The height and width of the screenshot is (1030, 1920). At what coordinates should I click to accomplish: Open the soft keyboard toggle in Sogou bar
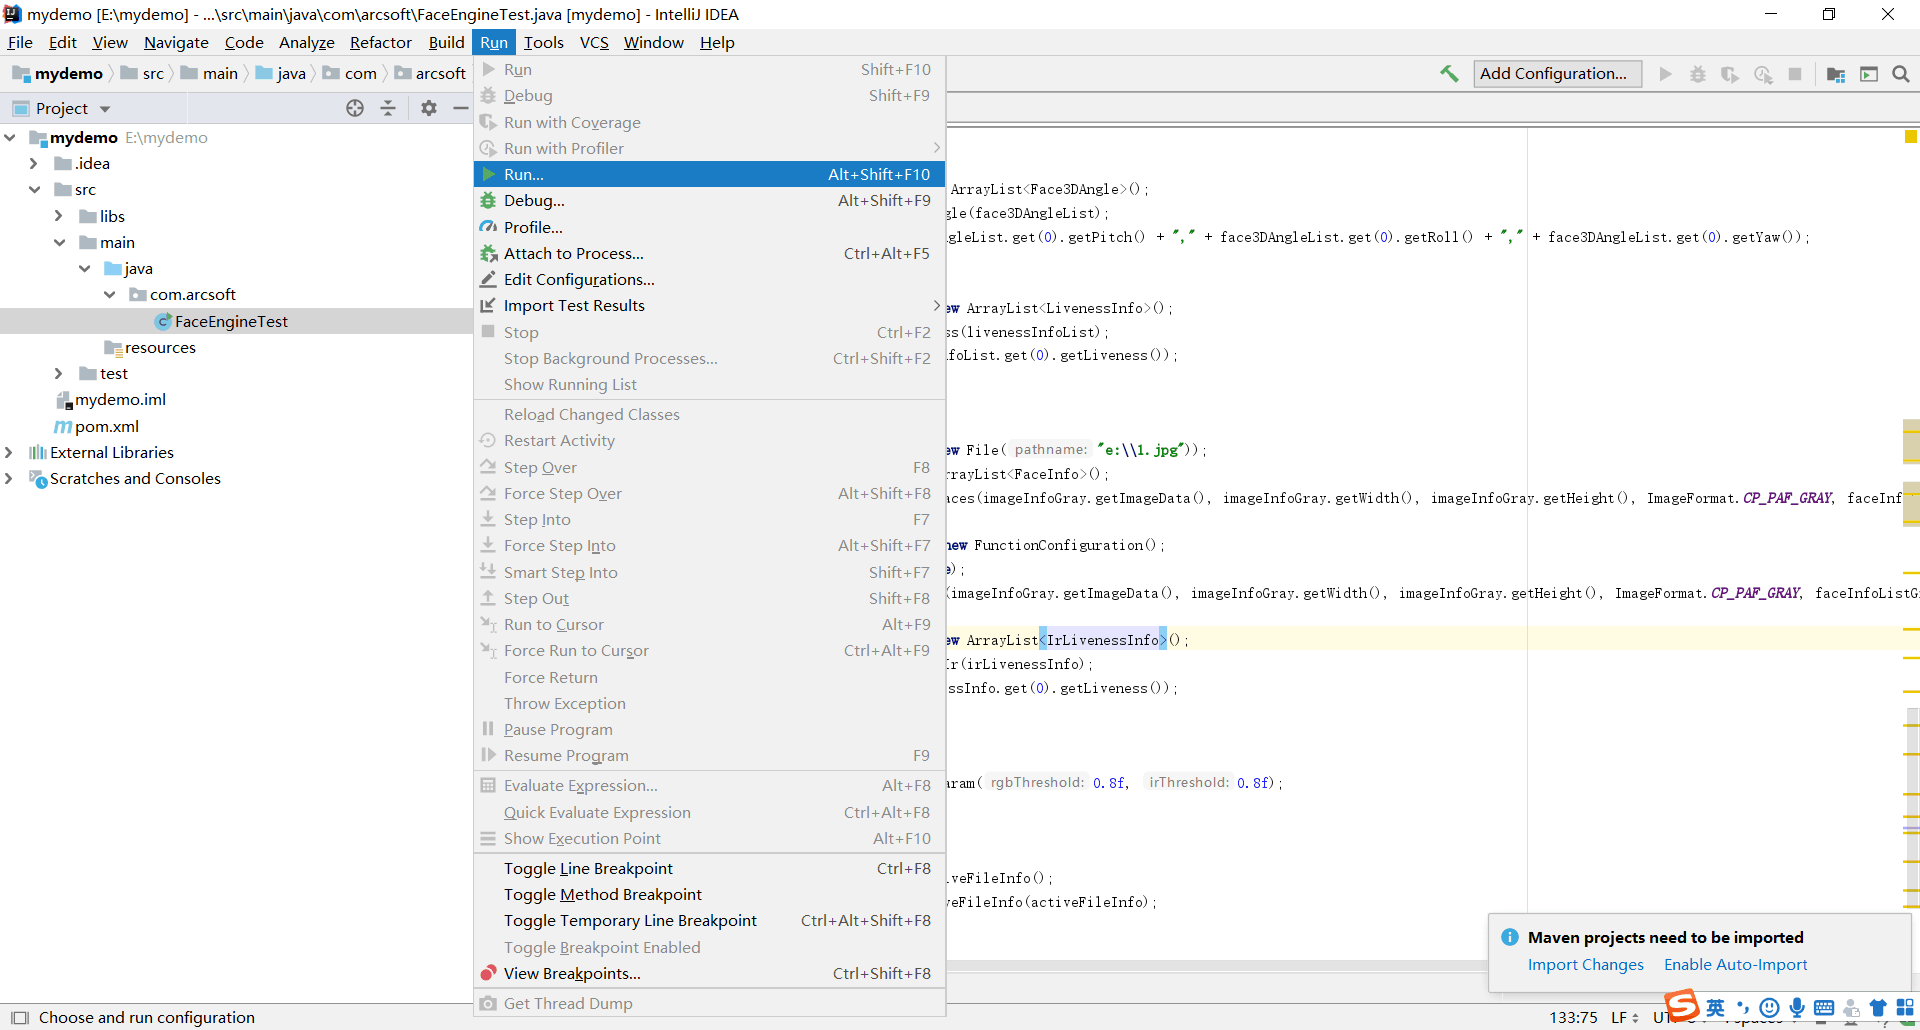tap(1825, 1008)
